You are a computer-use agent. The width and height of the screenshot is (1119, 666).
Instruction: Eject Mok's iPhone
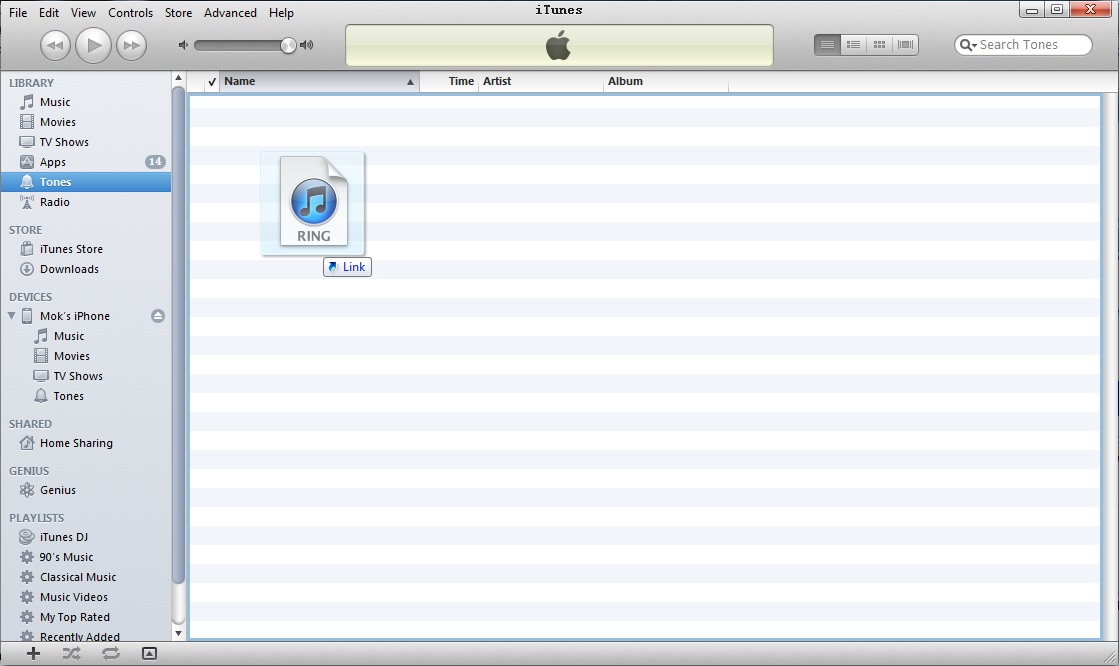tap(158, 316)
